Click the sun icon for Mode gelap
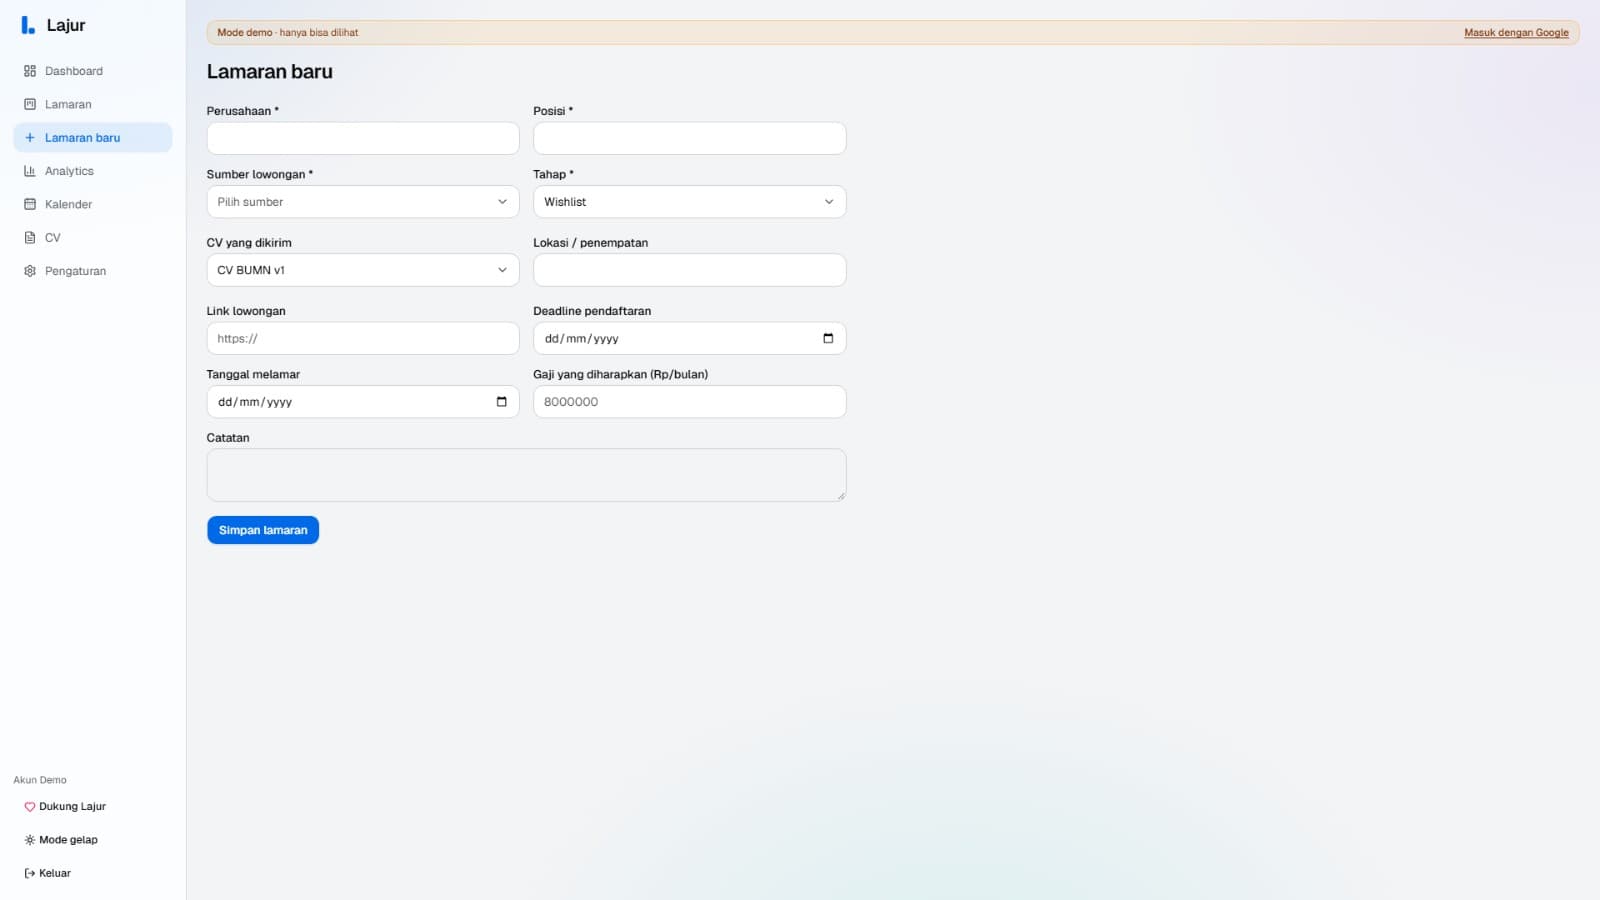The width and height of the screenshot is (1600, 900). pyautogui.click(x=30, y=840)
